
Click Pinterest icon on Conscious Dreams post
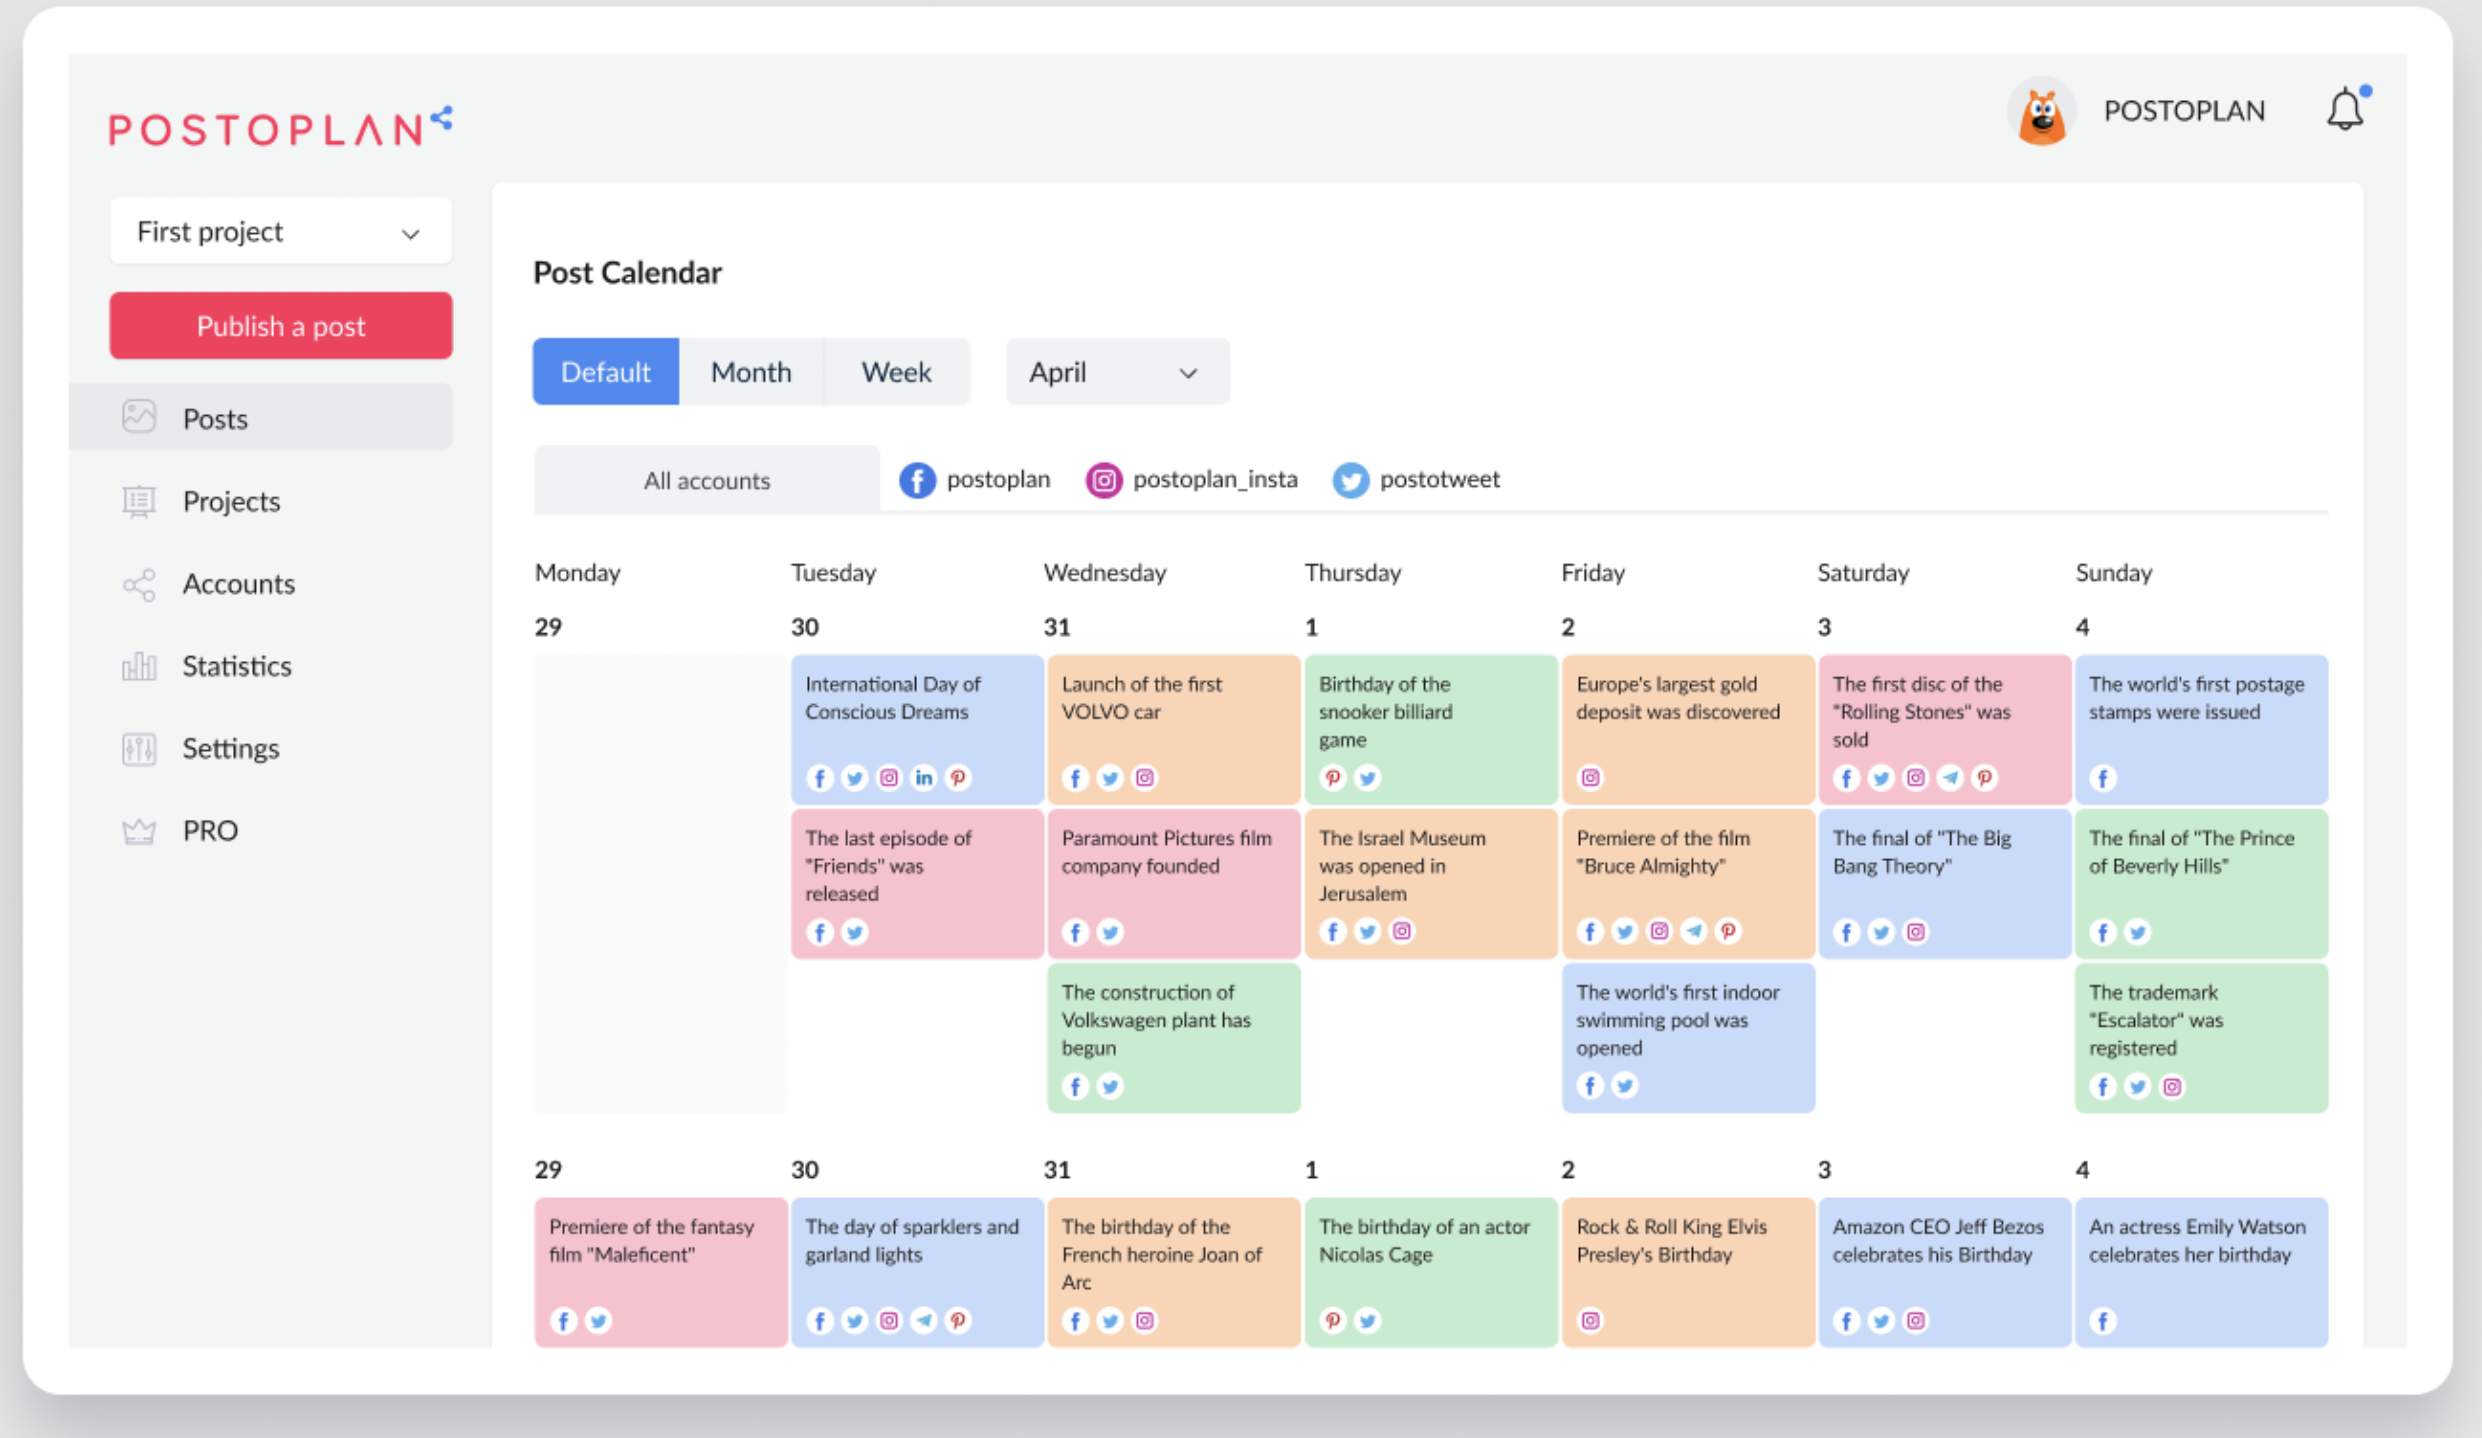958,777
